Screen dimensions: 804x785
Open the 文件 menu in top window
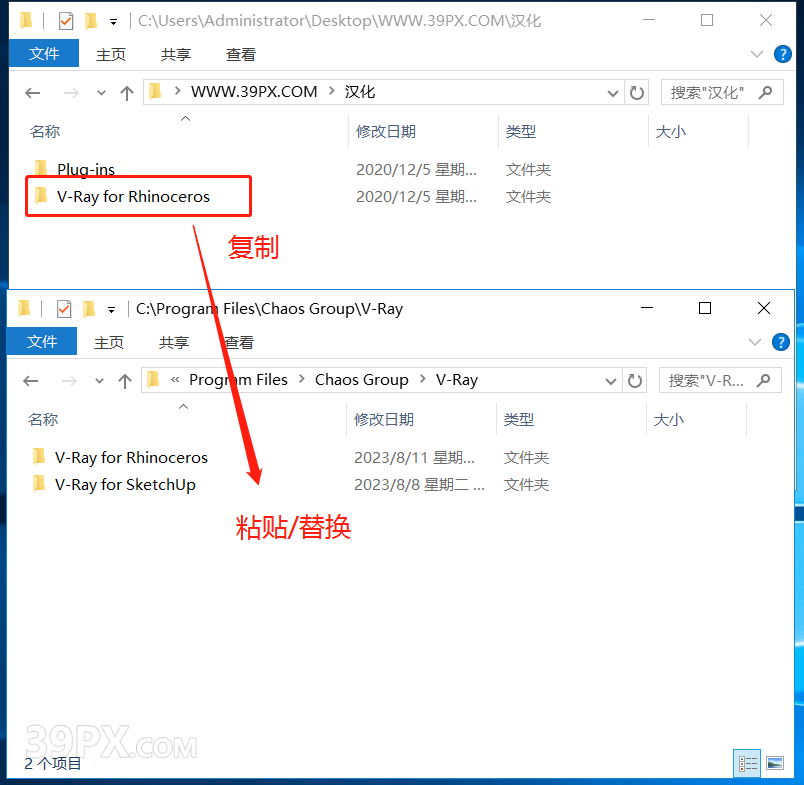(44, 54)
